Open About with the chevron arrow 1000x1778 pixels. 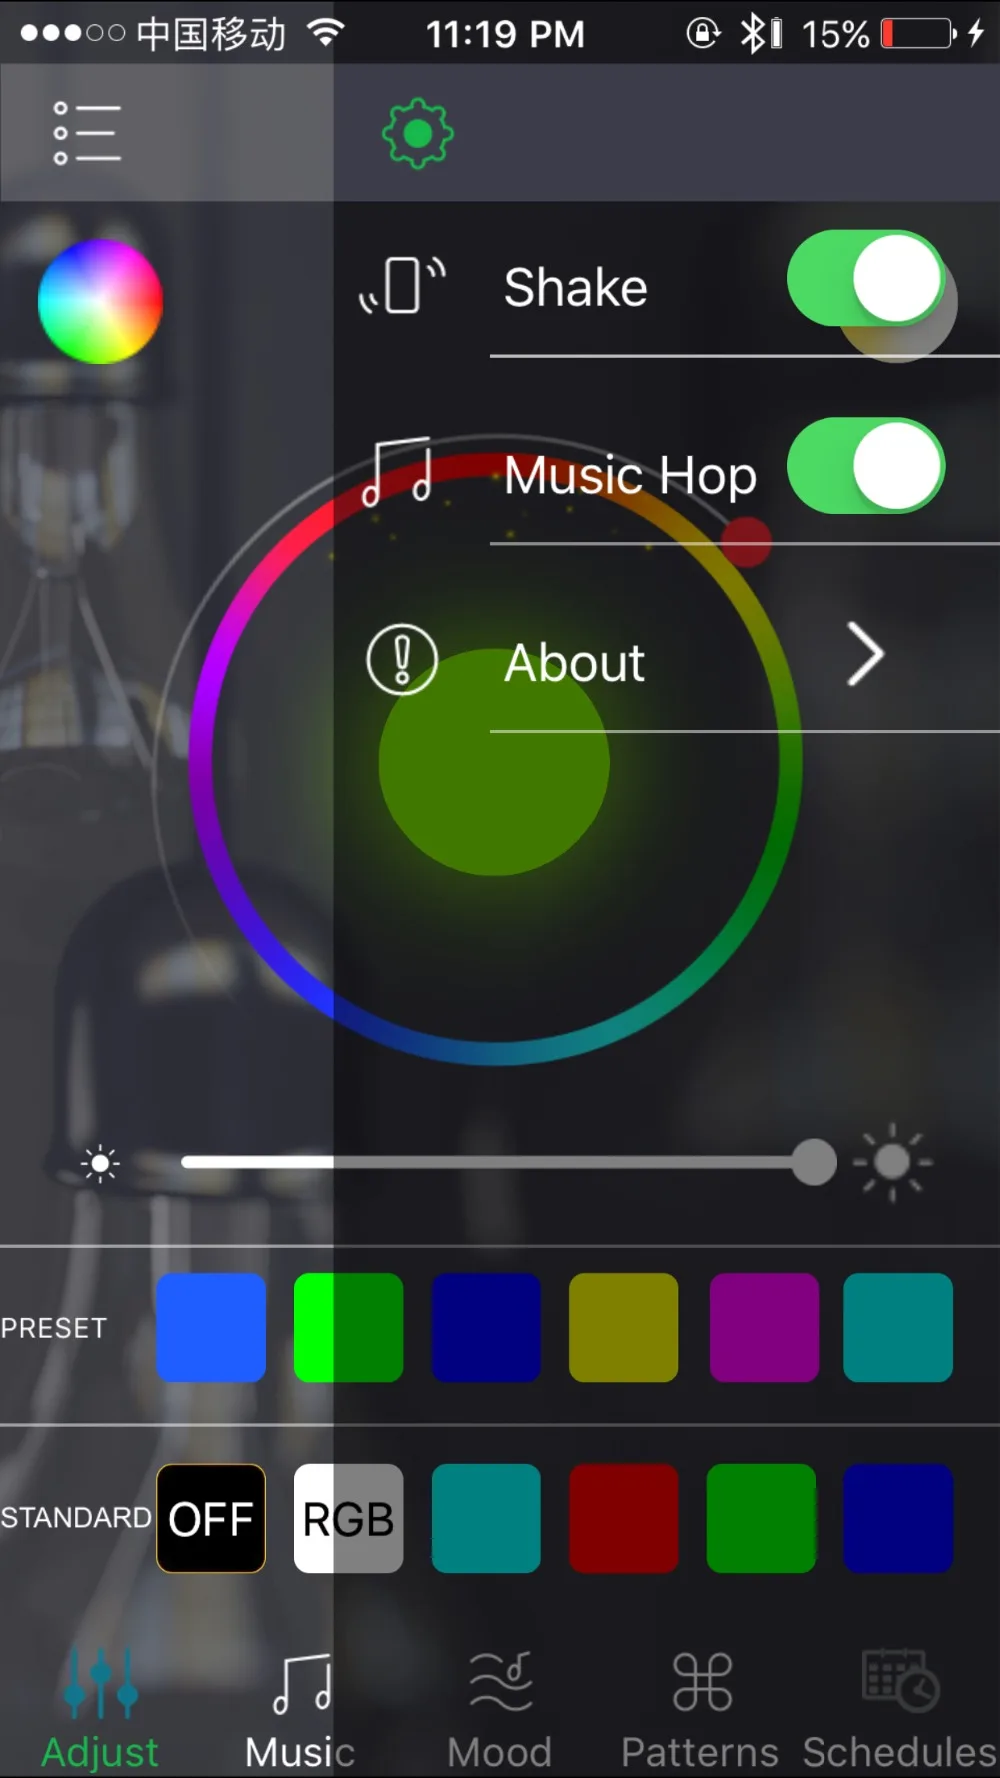tap(866, 655)
